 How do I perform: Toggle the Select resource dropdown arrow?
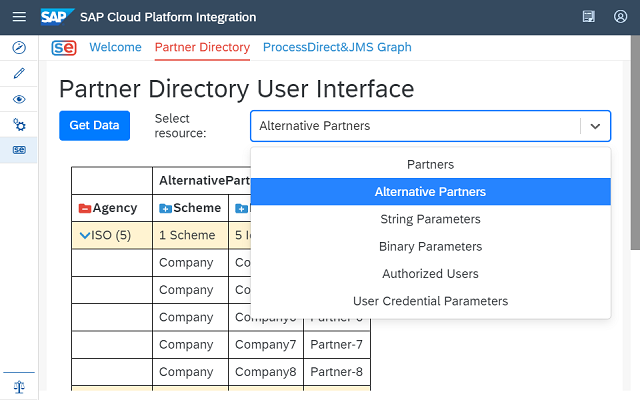(x=595, y=126)
